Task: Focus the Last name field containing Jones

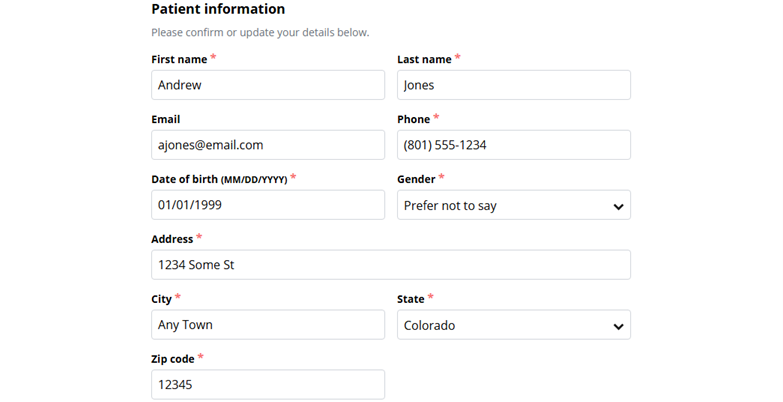Action: coord(513,85)
